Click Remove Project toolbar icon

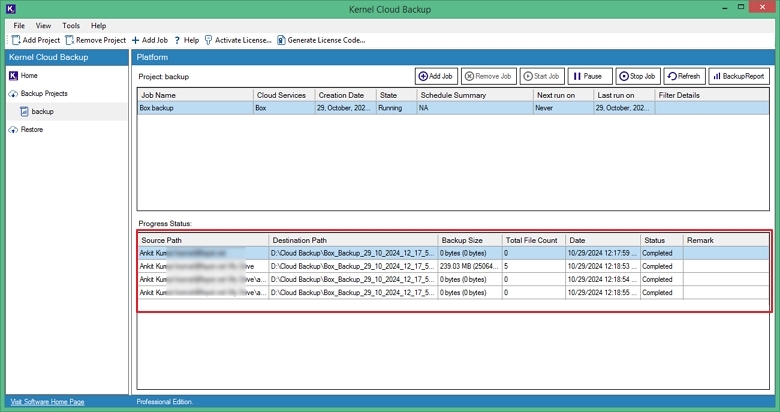95,40
